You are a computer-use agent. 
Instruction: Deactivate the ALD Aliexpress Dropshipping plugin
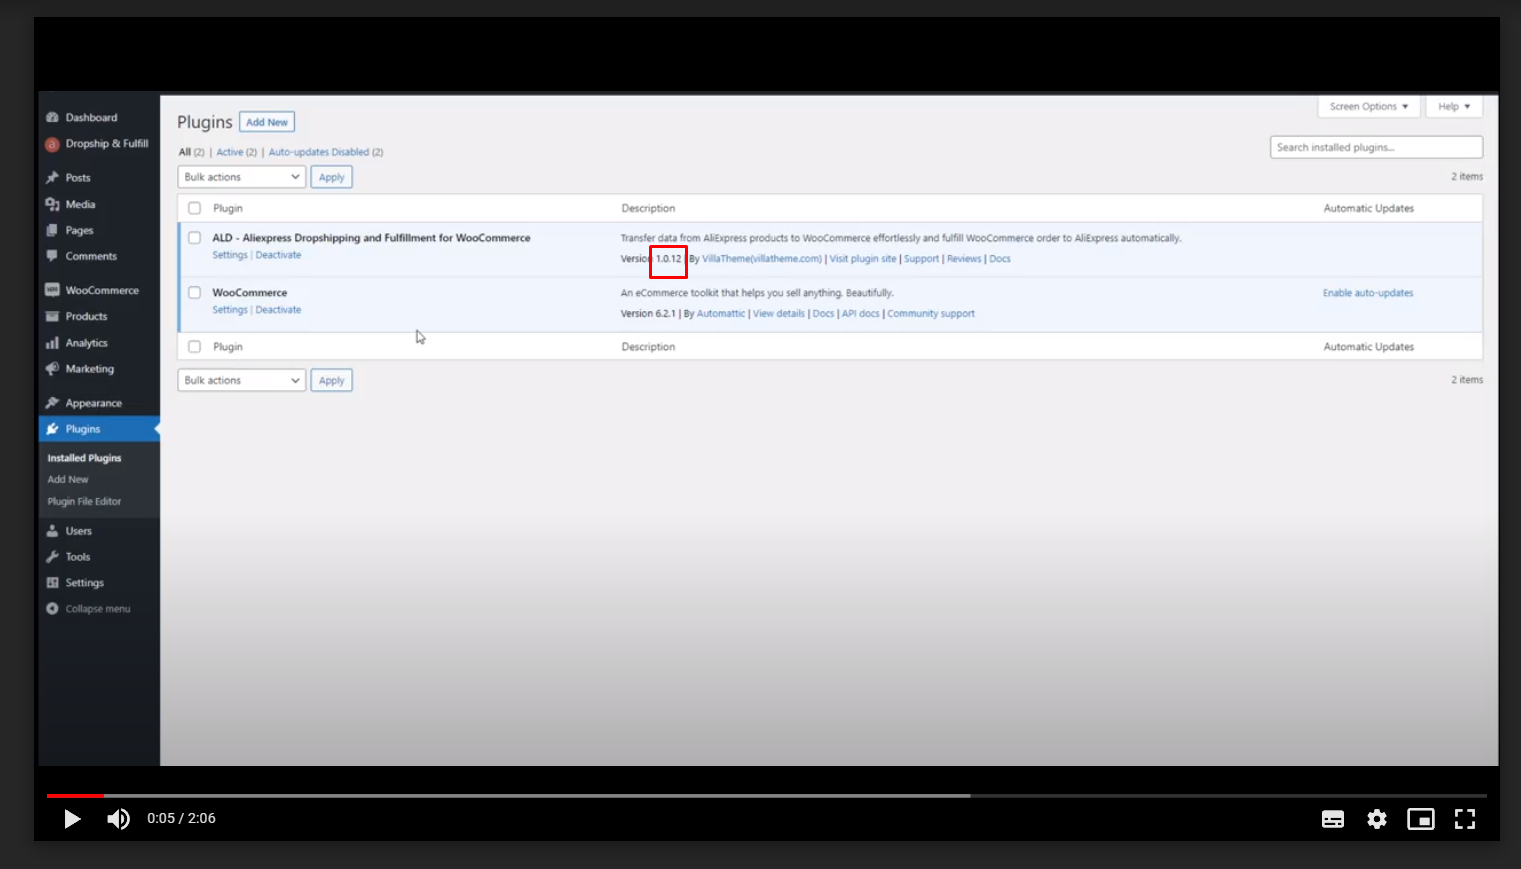(x=278, y=255)
